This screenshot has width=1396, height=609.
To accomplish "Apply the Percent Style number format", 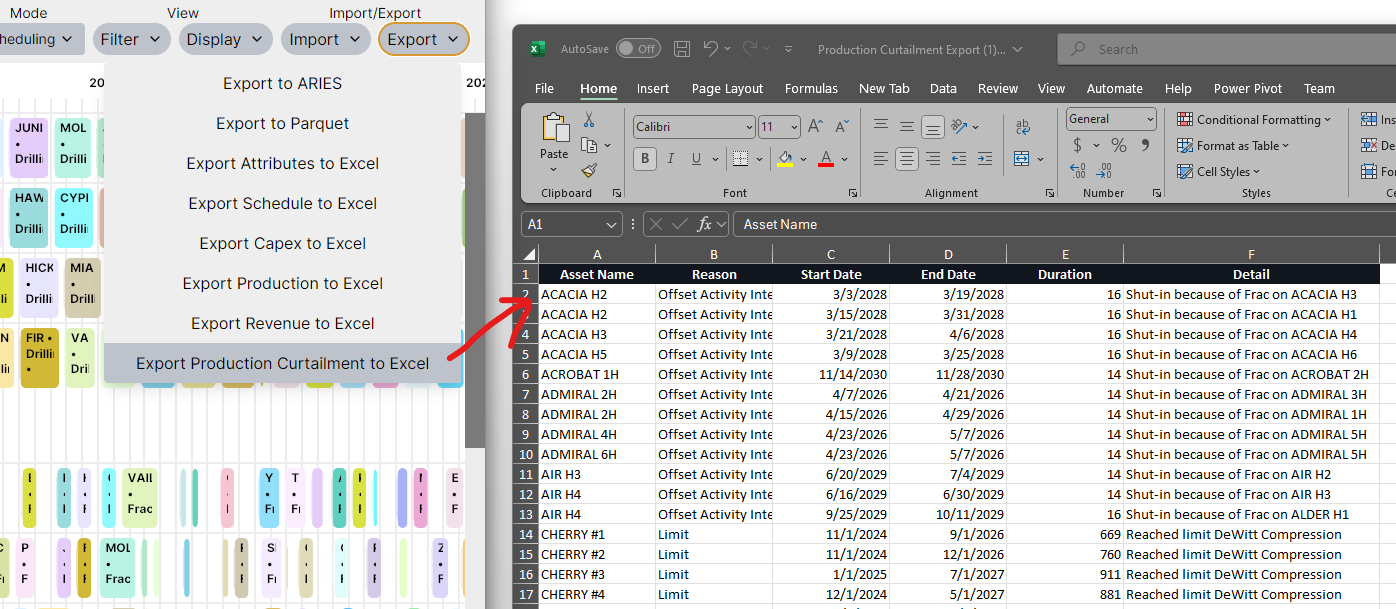I will pos(1117,144).
